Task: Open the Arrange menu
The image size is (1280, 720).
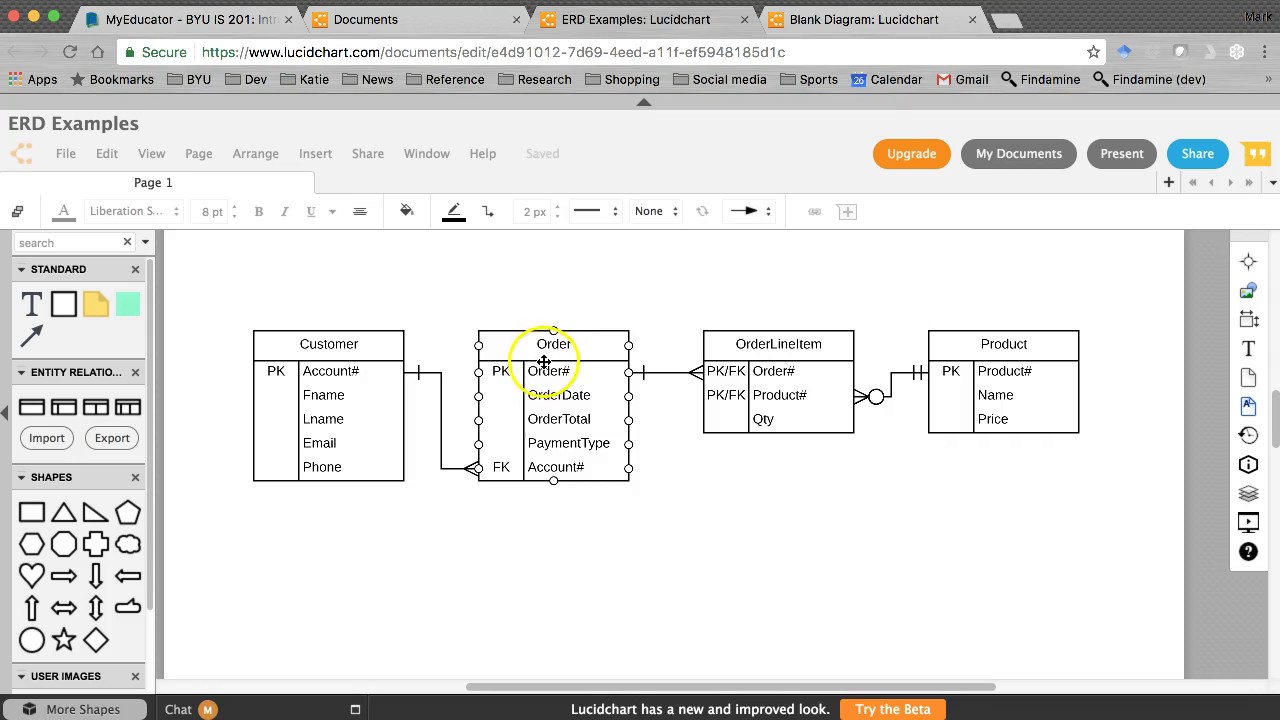Action: 255,153
